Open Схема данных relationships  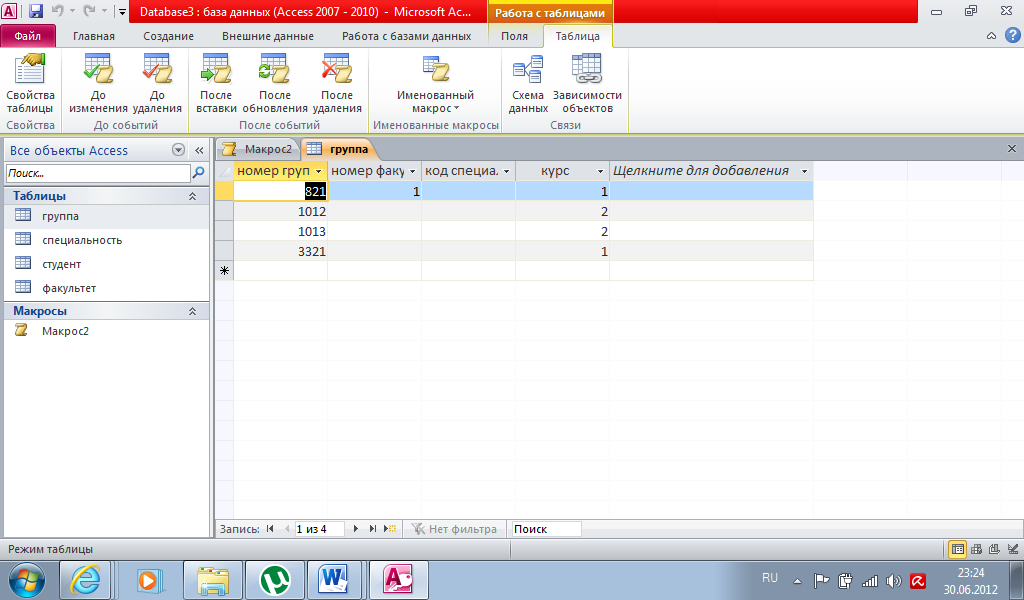pos(528,84)
